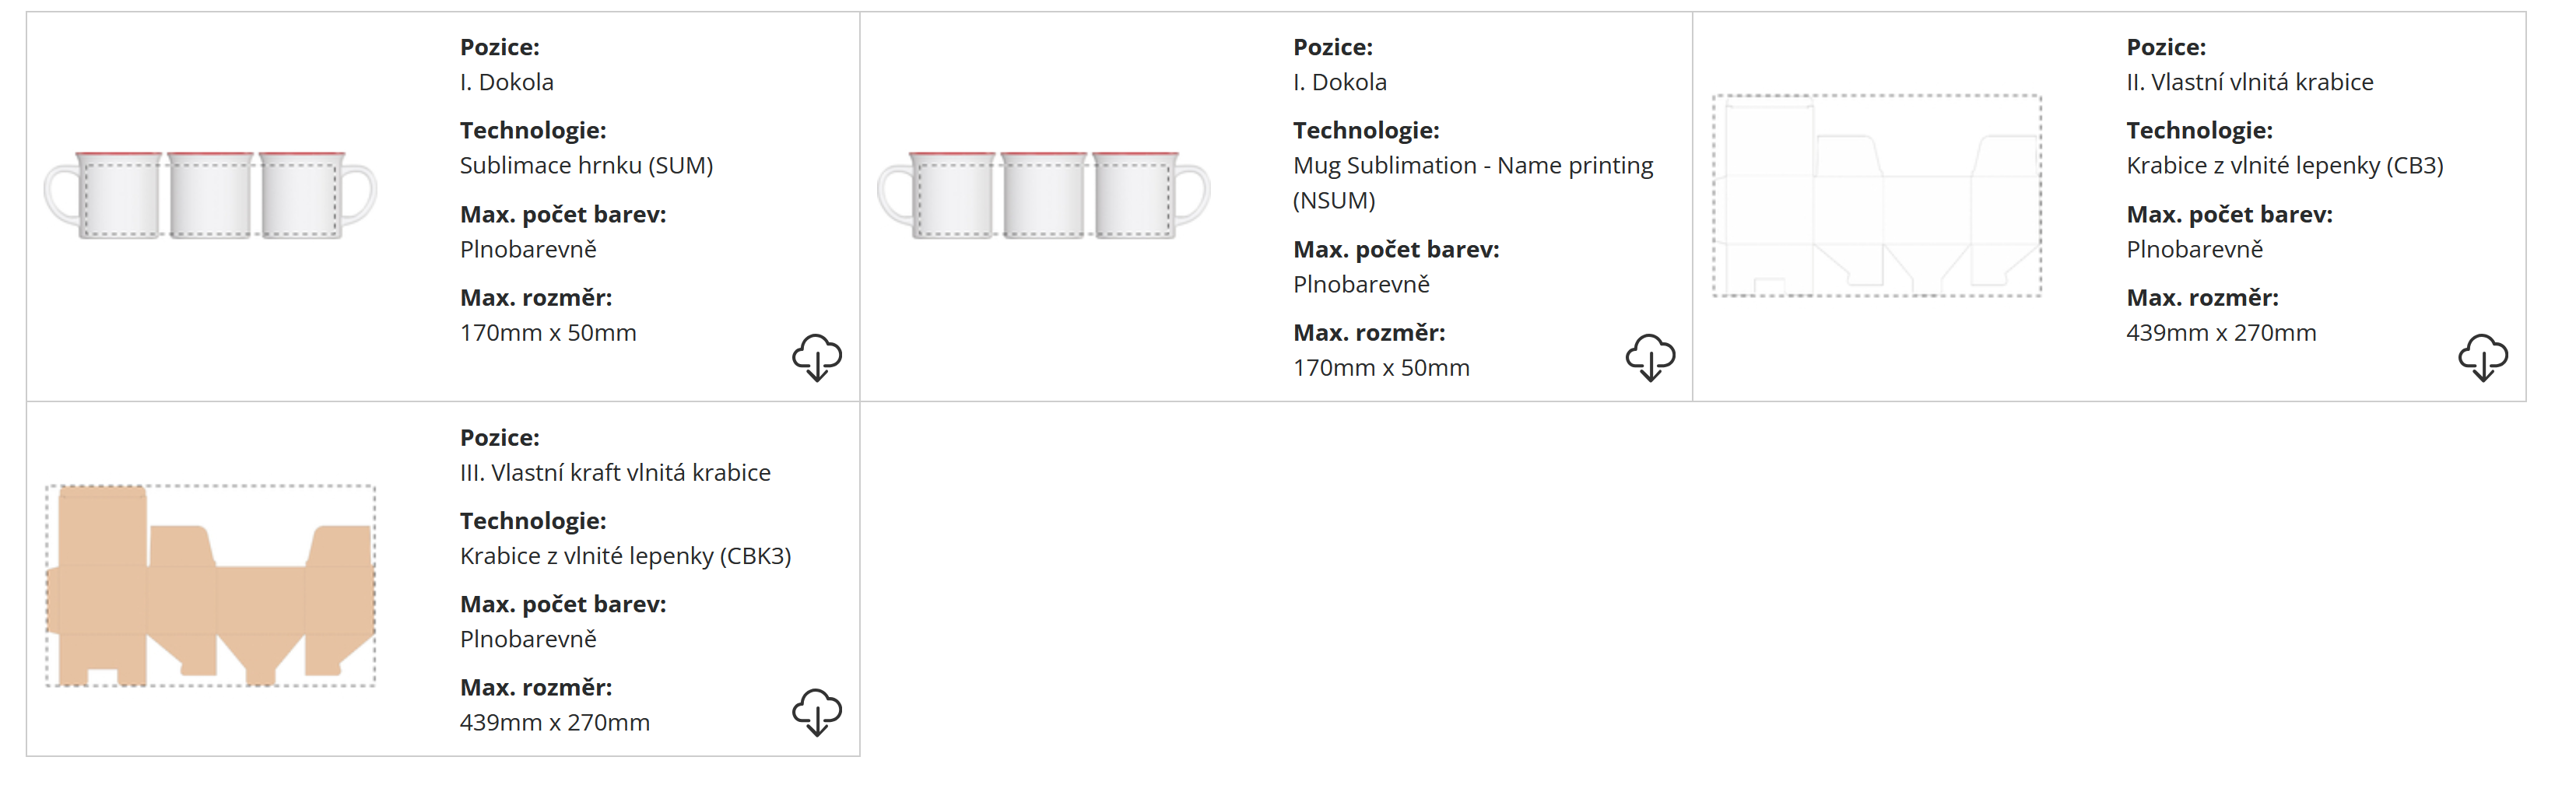Open mug preview image in SUM card
This screenshot has width=2576, height=785.
[x=210, y=195]
